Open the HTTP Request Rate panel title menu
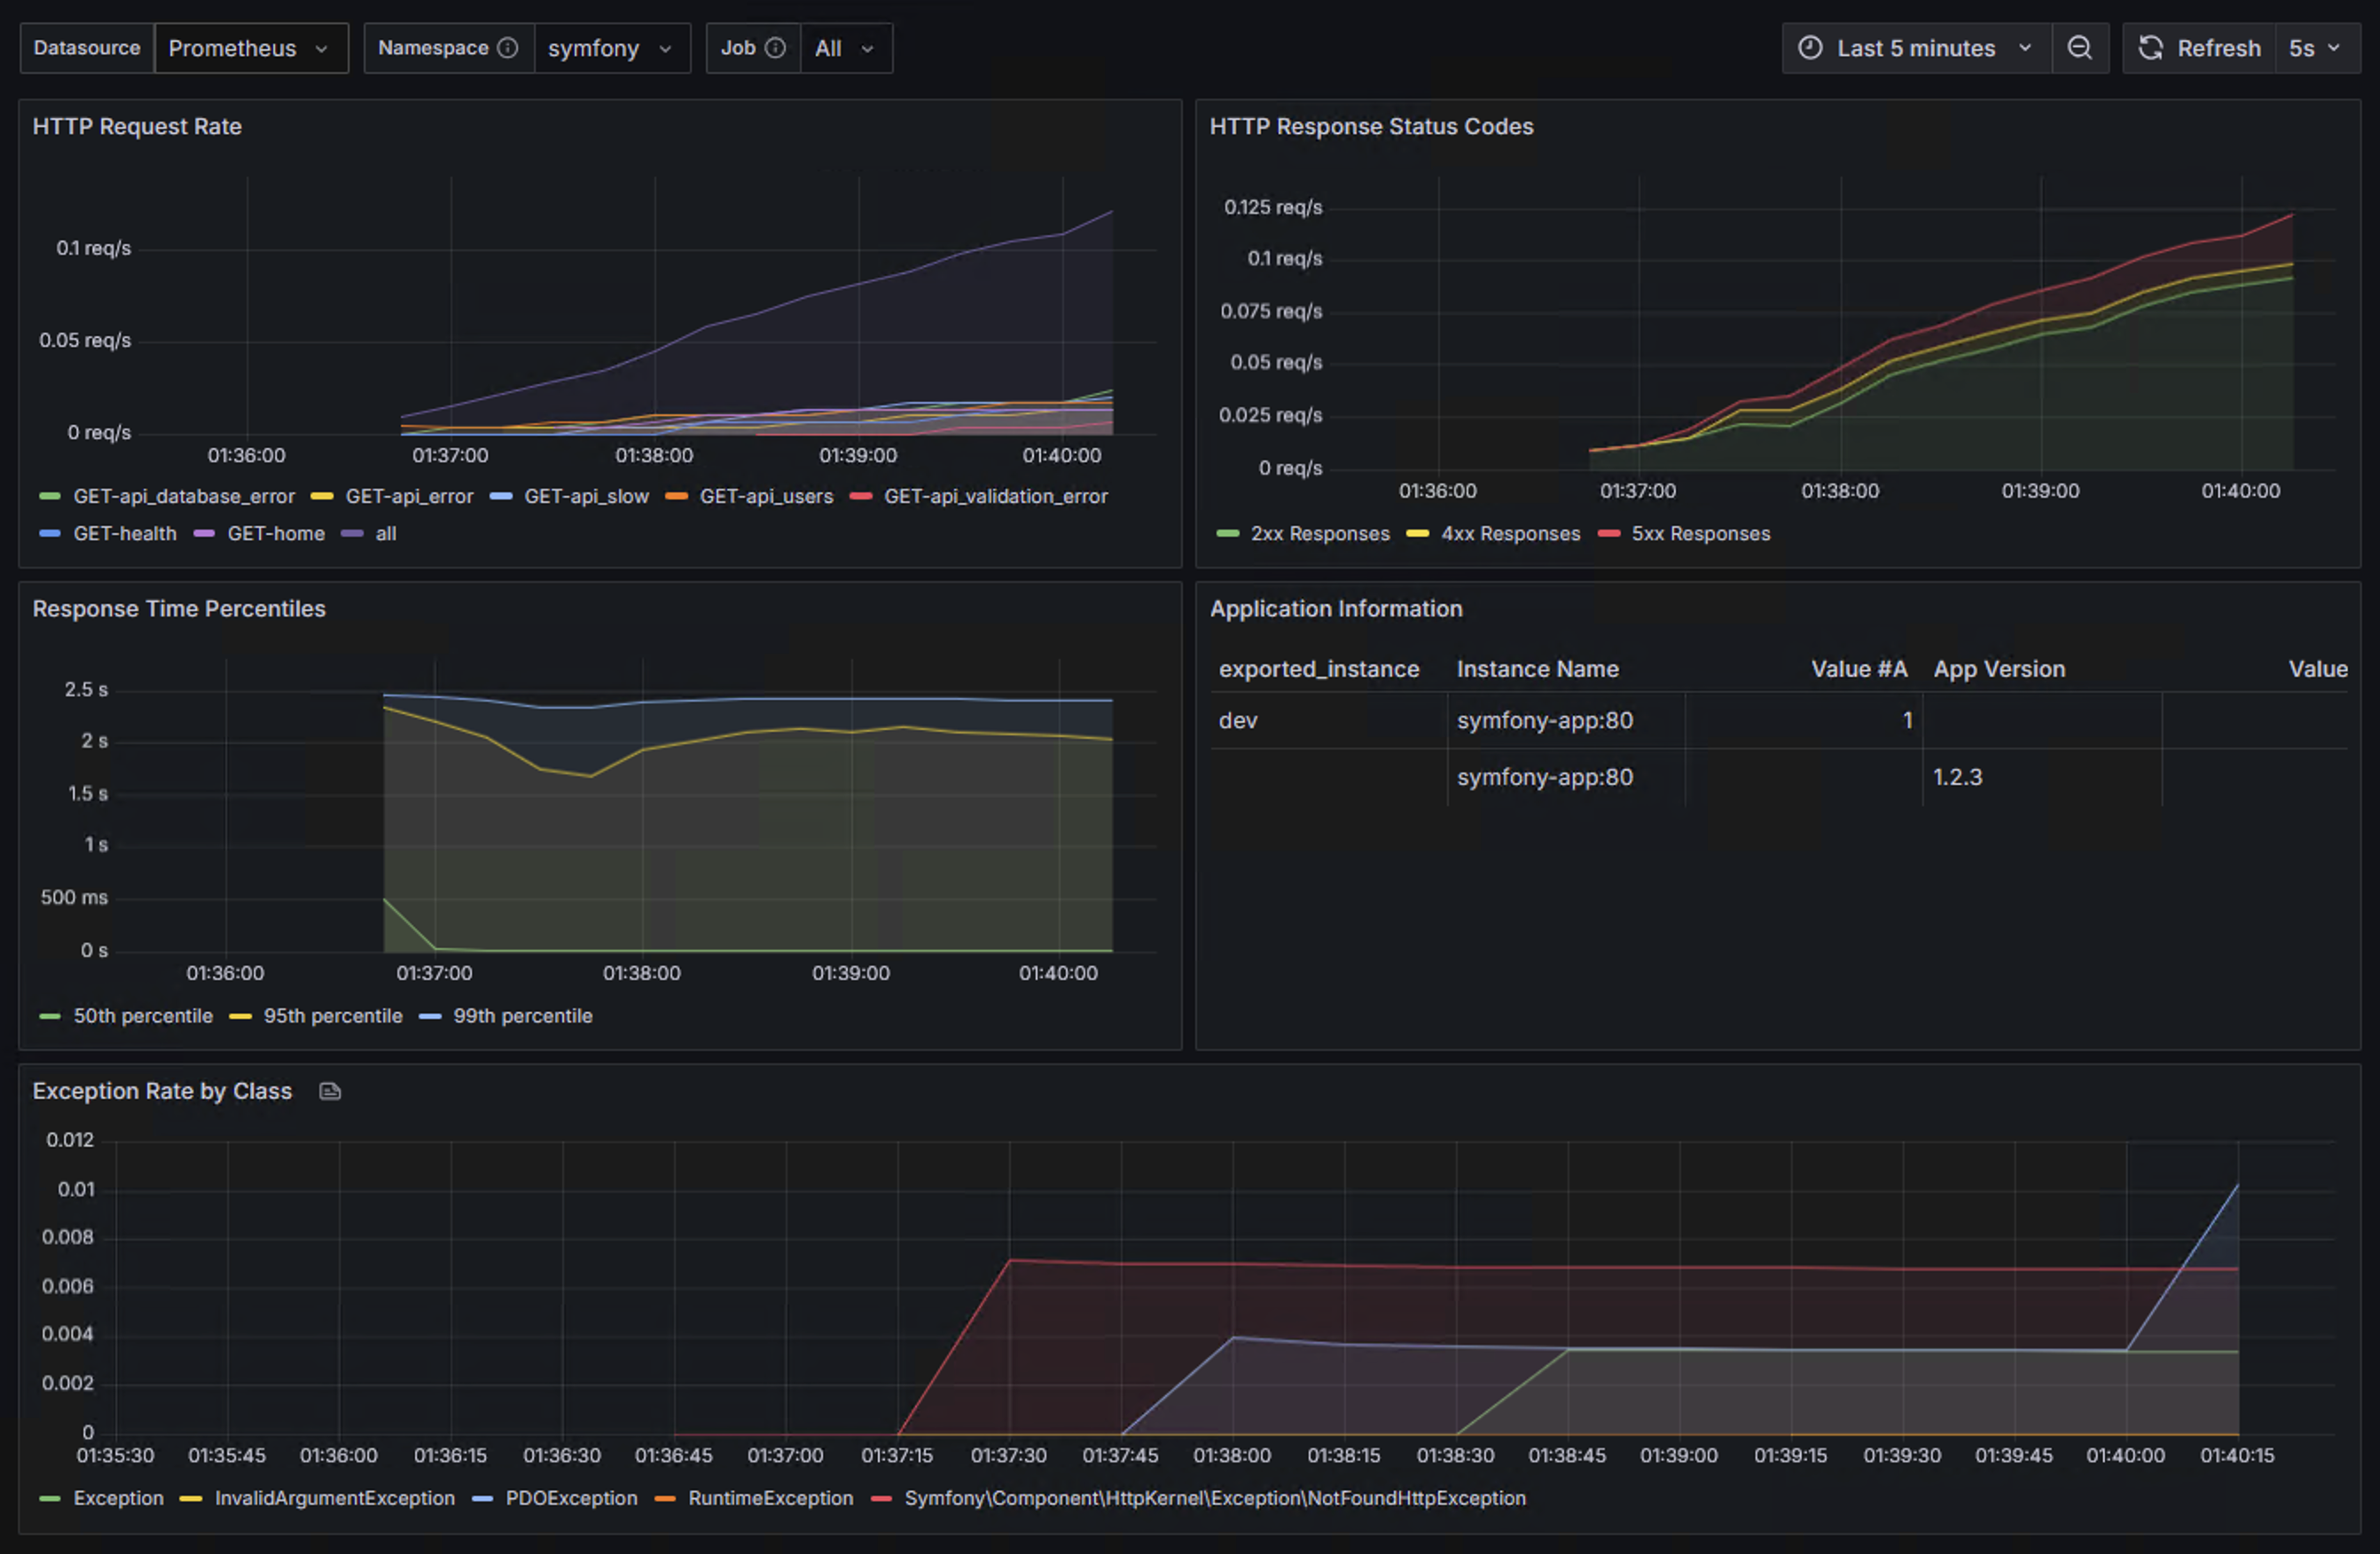Screen dimensions: 2380x1554 click(x=137, y=127)
